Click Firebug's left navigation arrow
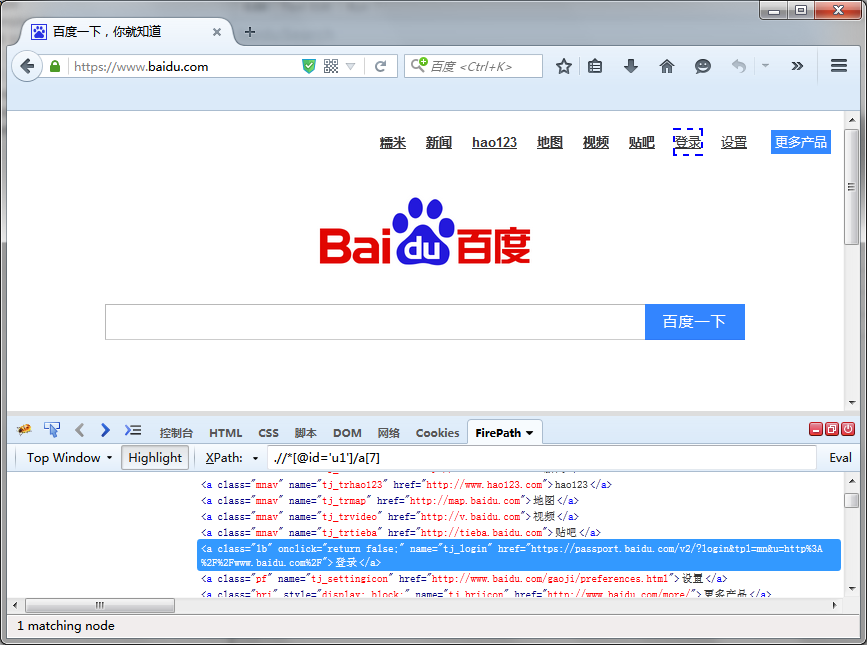The width and height of the screenshot is (867, 645). click(x=80, y=430)
